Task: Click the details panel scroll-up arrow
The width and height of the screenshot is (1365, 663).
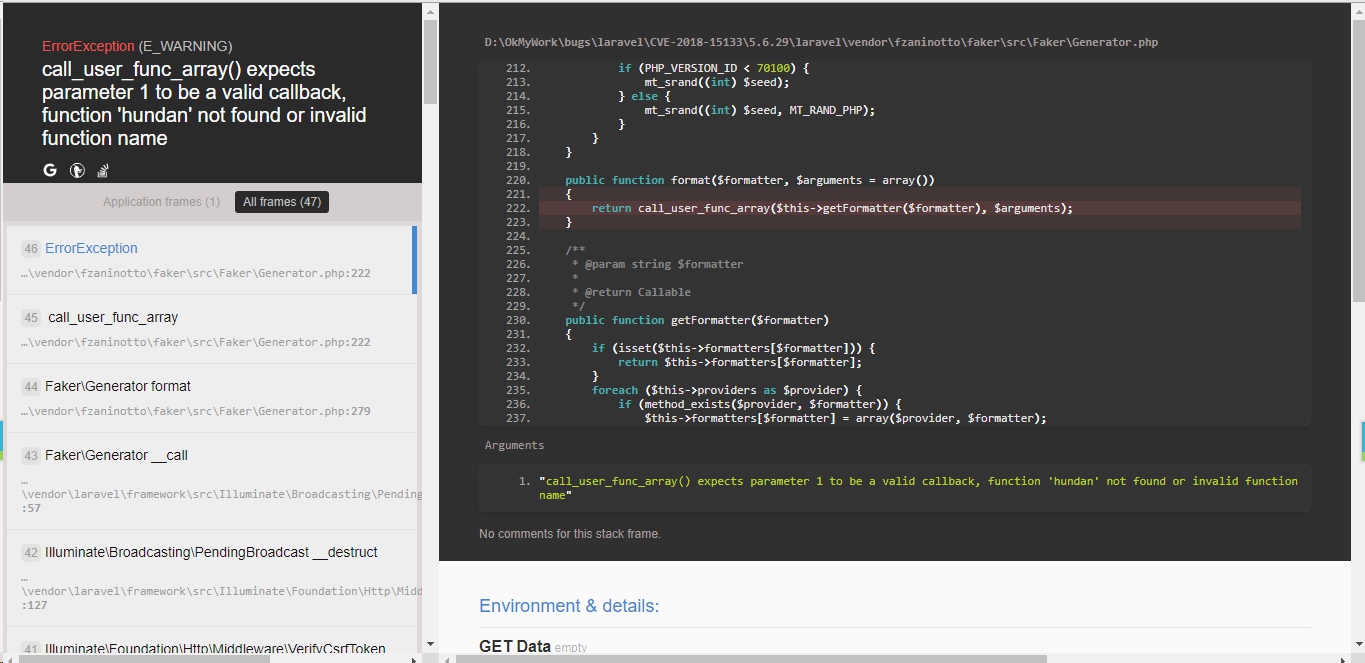Action: pyautogui.click(x=1358, y=11)
